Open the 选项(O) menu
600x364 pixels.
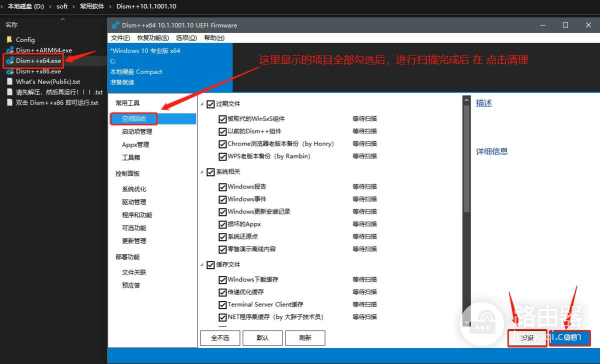point(186,38)
